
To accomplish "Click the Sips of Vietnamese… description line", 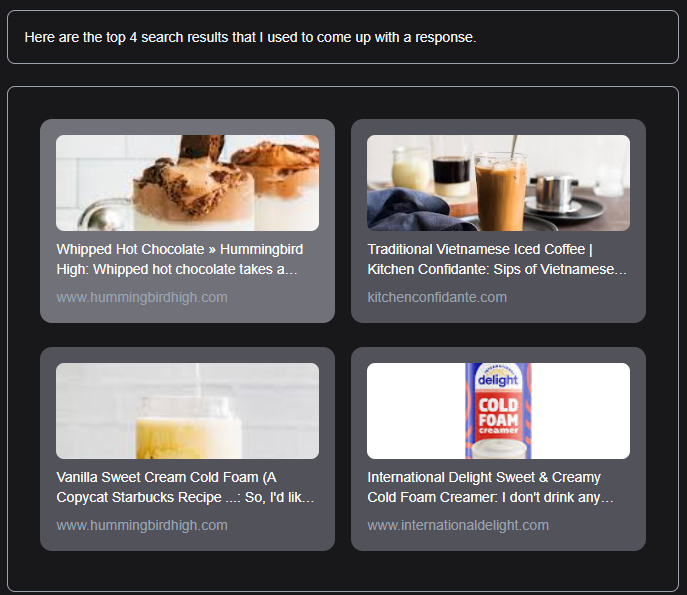I will (560, 269).
